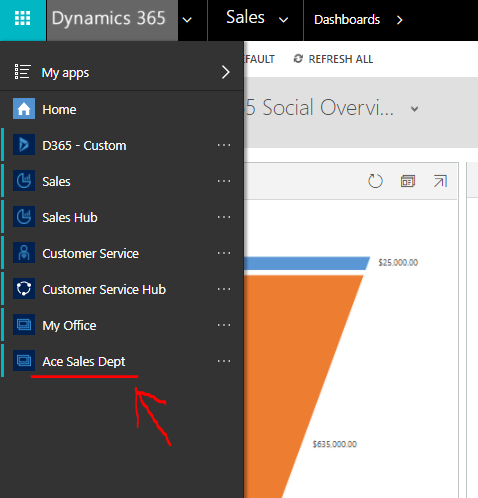Open more options for Sales Hub
The height and width of the screenshot is (498, 478).
coord(224,217)
